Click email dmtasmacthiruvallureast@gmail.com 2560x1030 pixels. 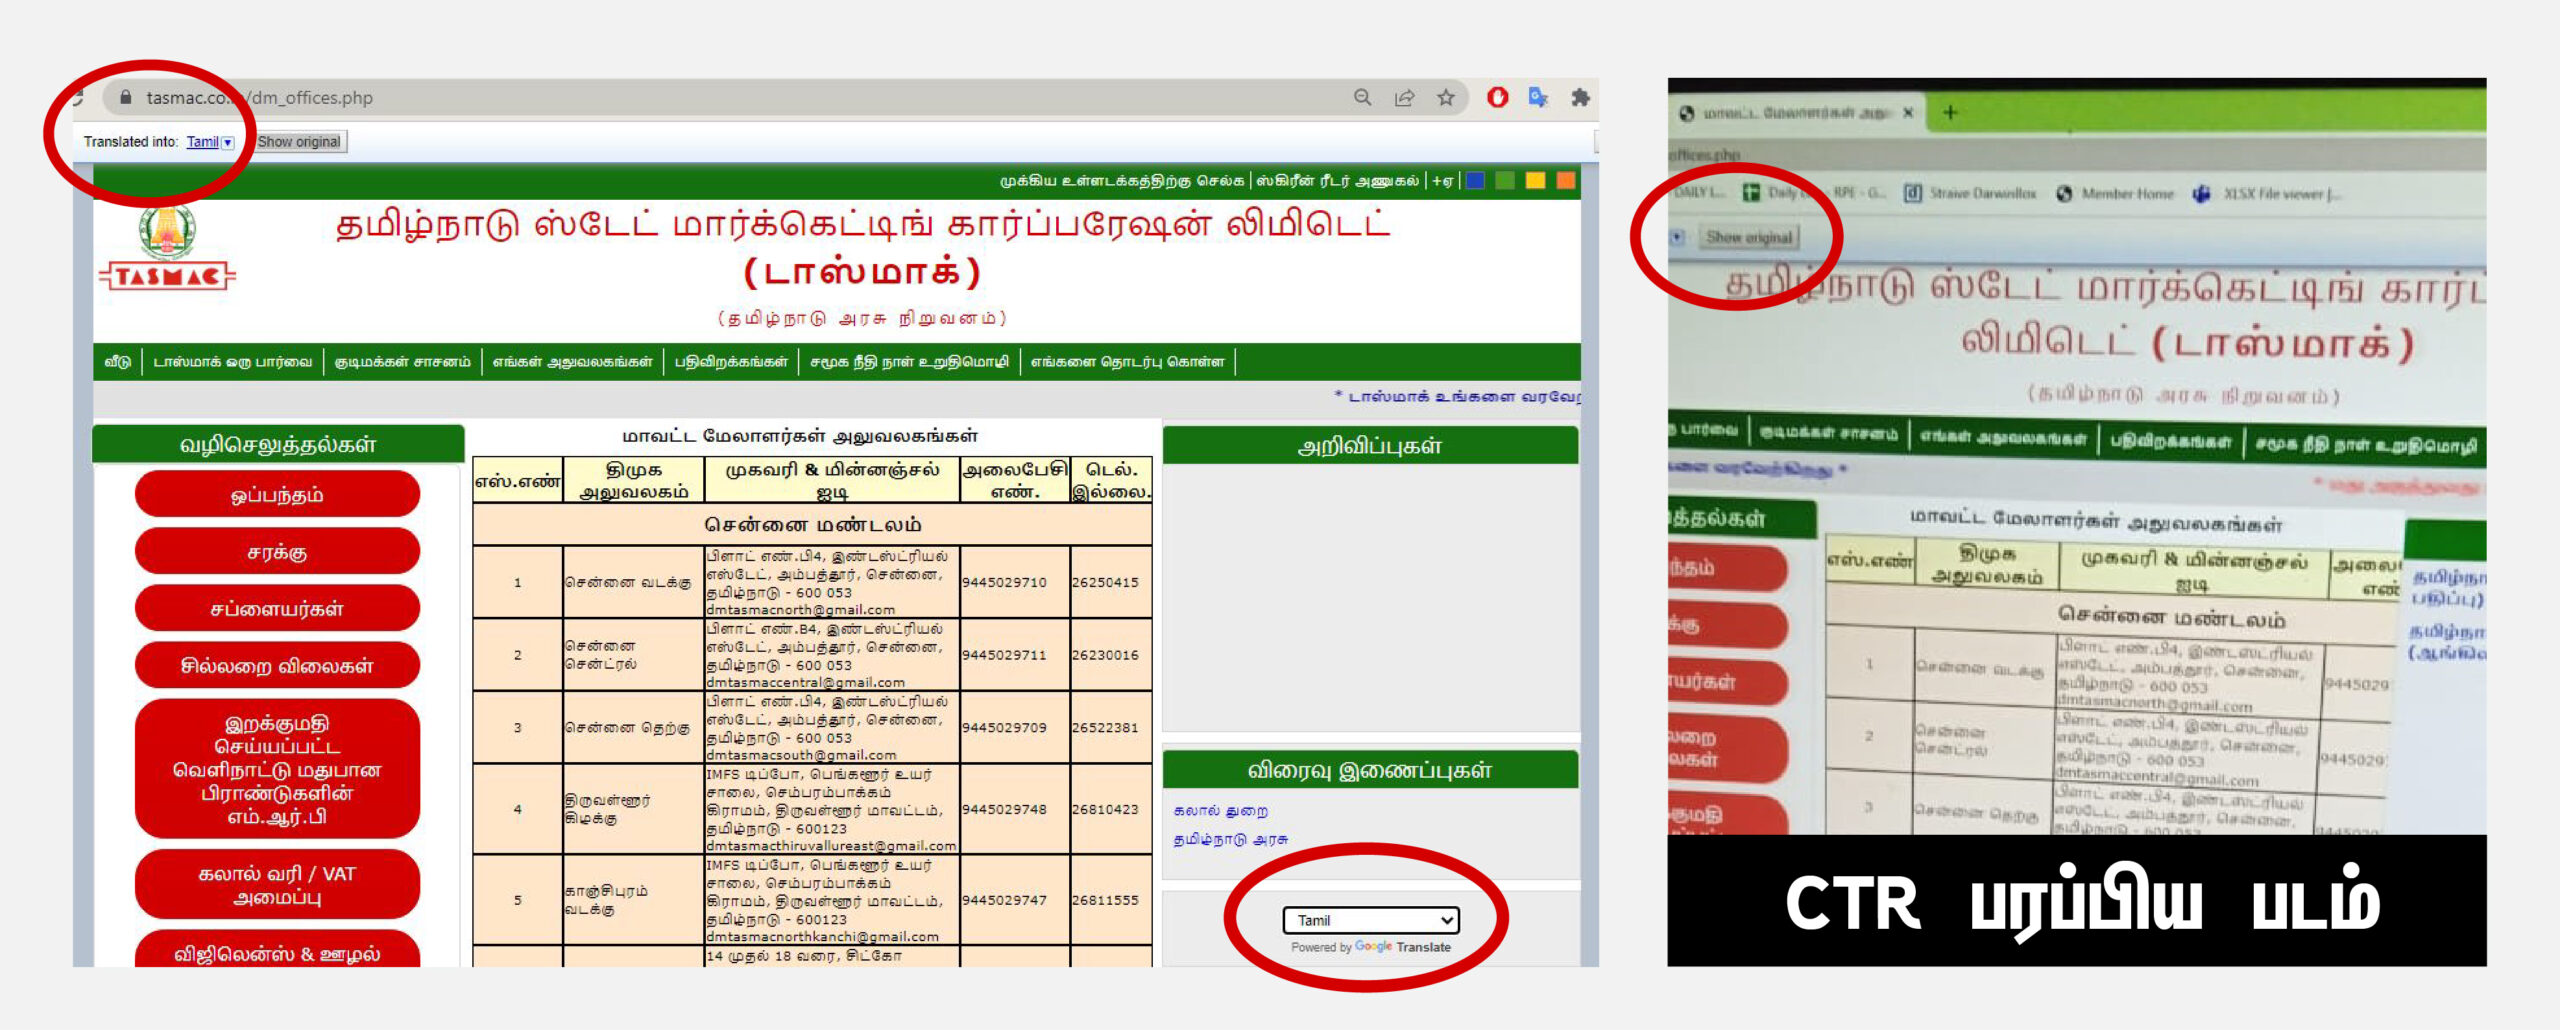pyautogui.click(x=831, y=846)
